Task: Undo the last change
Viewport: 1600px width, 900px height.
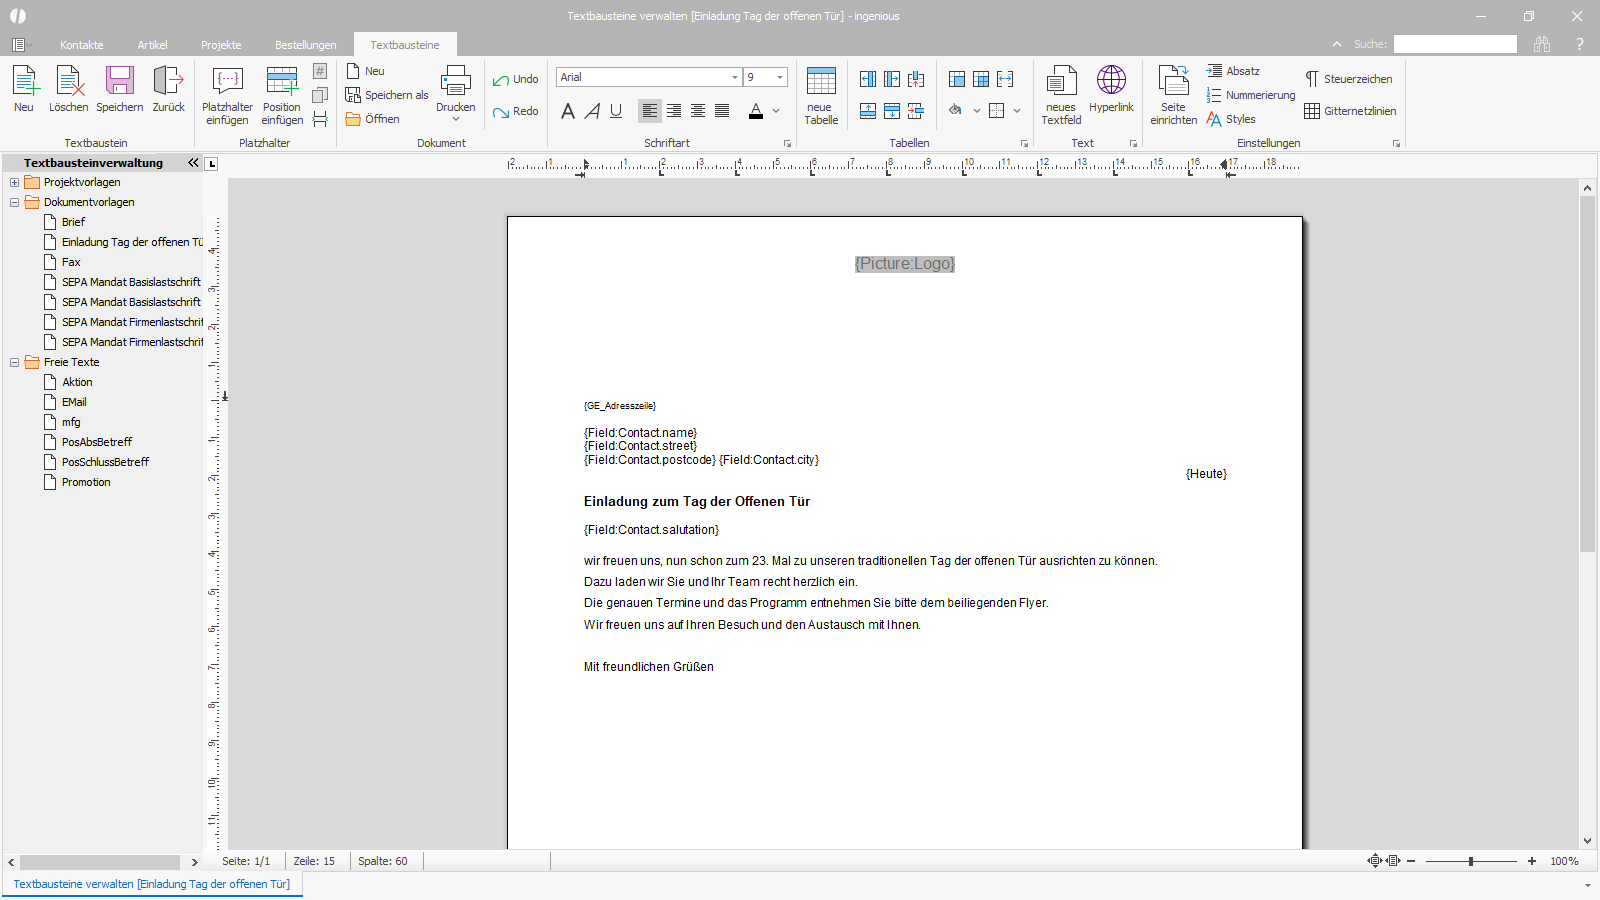Action: [x=515, y=80]
